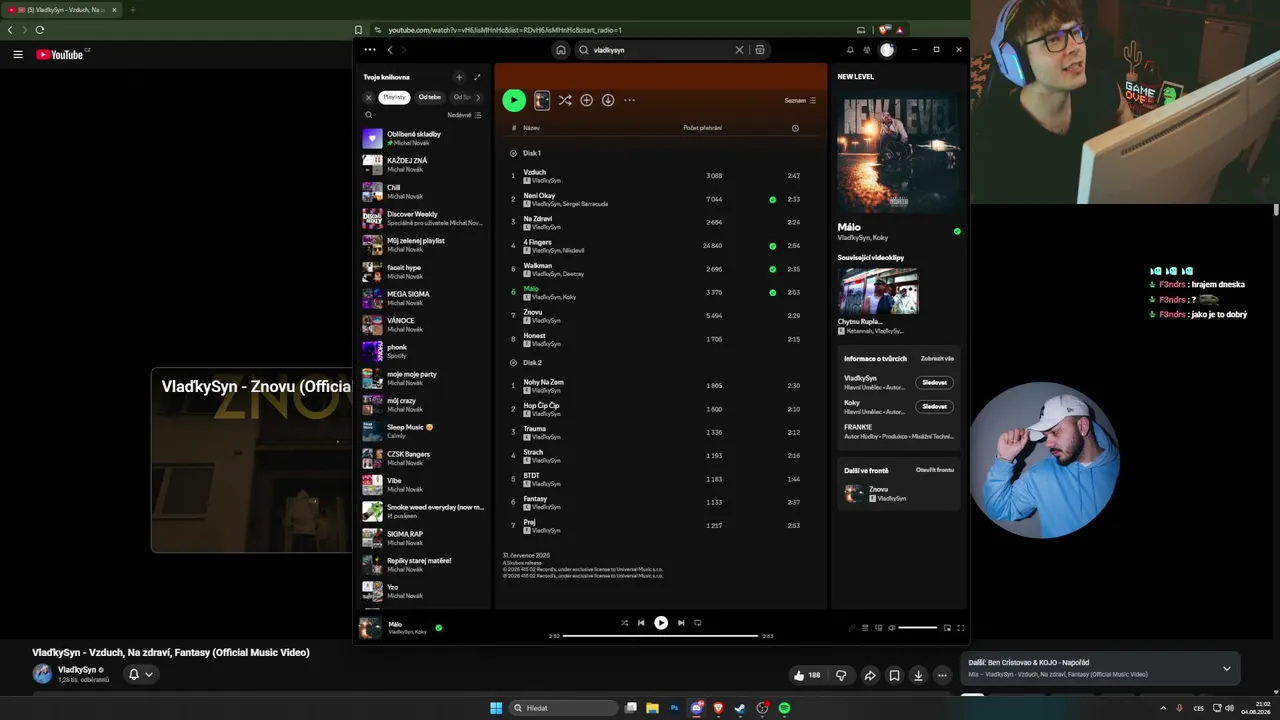
Task: Open connect to a device icon
Action: [879, 628]
